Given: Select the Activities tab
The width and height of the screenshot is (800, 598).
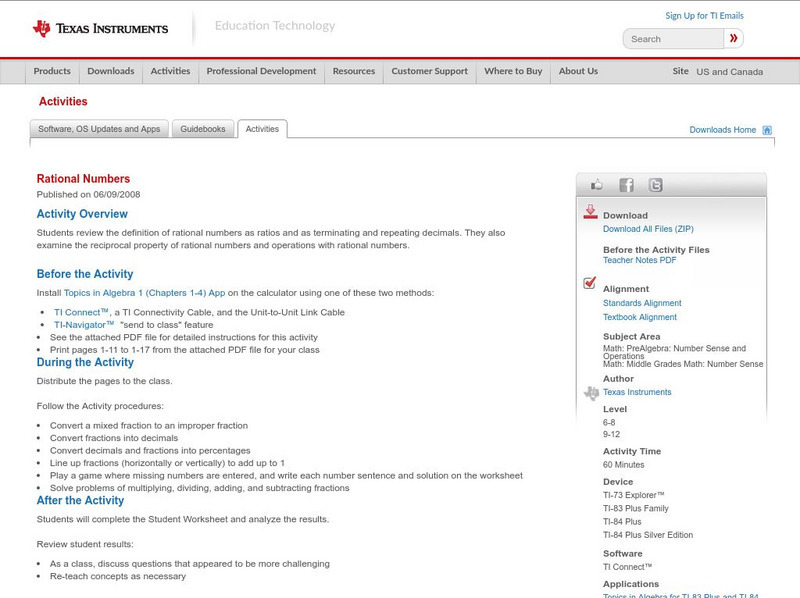Looking at the screenshot, I should point(262,129).
